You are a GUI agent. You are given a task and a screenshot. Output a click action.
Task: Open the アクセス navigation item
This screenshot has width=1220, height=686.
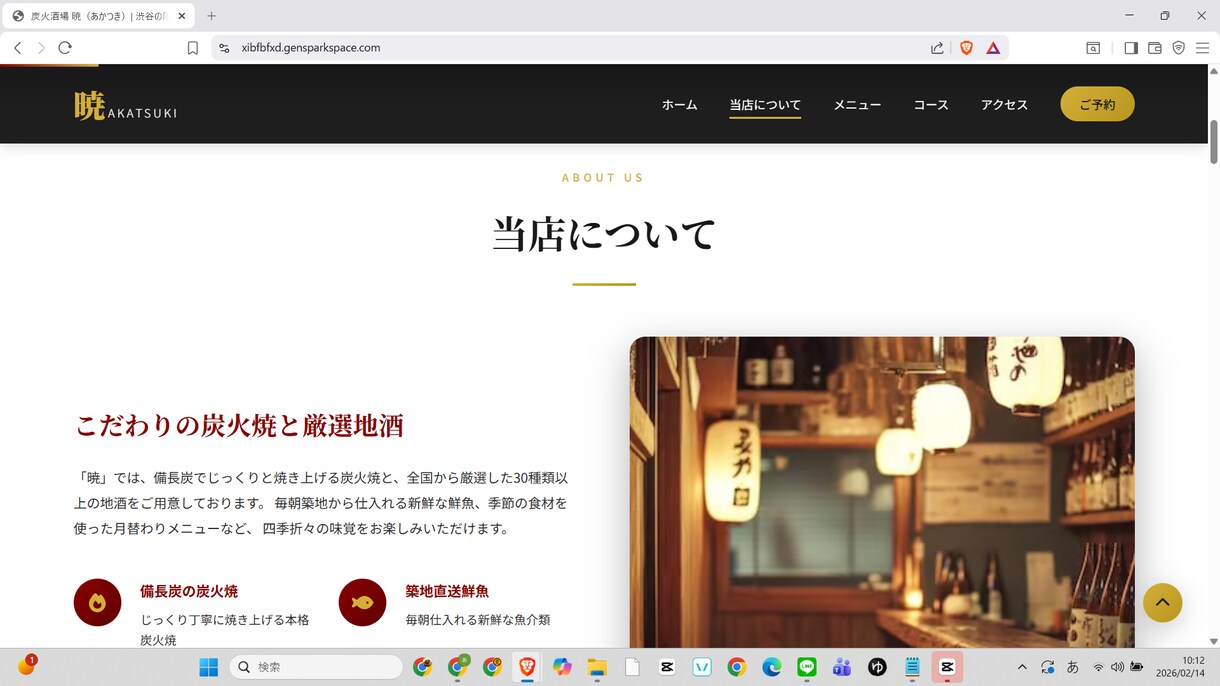tap(1004, 104)
